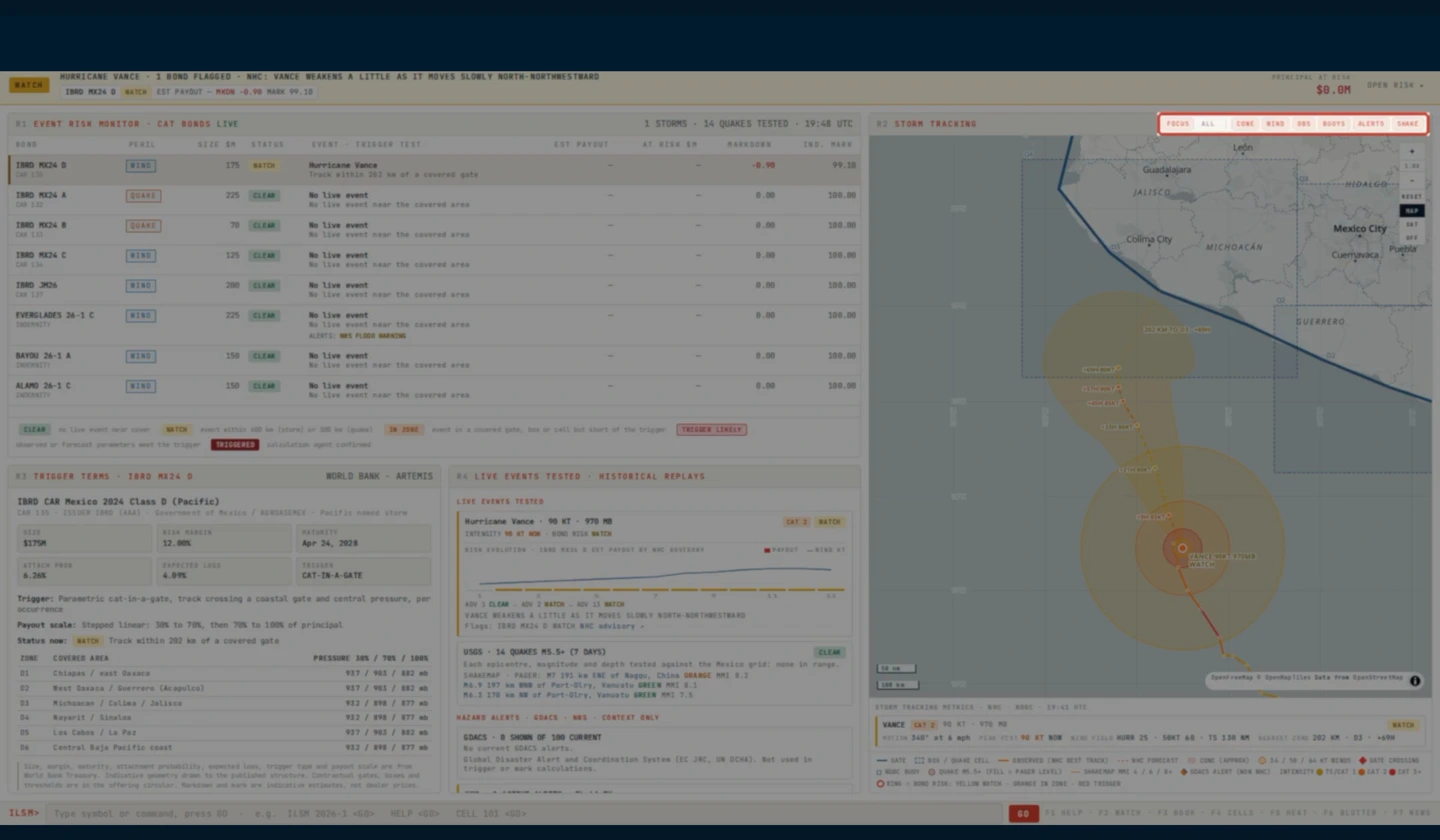Click the NWS FLOOD WARNING alert text
Image resolution: width=1440 pixels, height=840 pixels.
[x=373, y=336]
